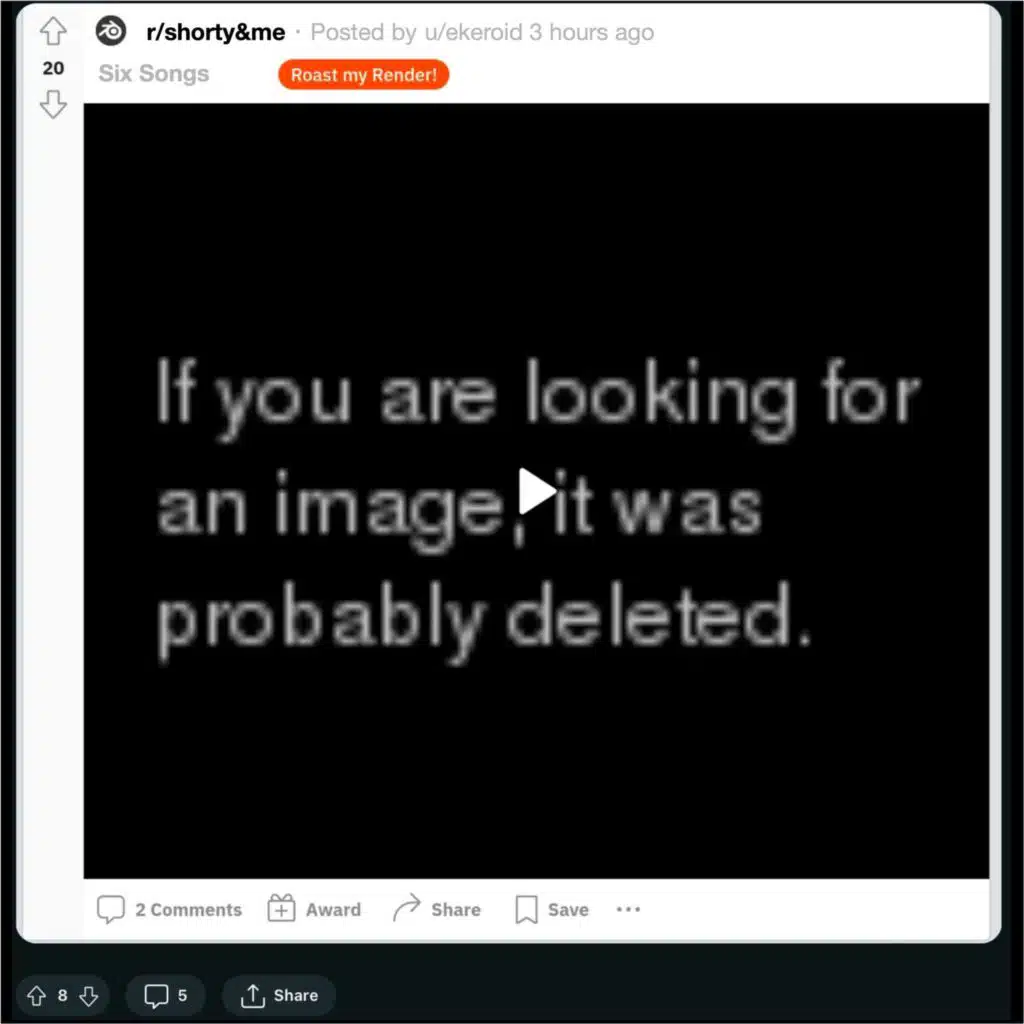Click the r/shorty&me subreddit avatar icon
This screenshot has height=1024, width=1024.
point(111,31)
